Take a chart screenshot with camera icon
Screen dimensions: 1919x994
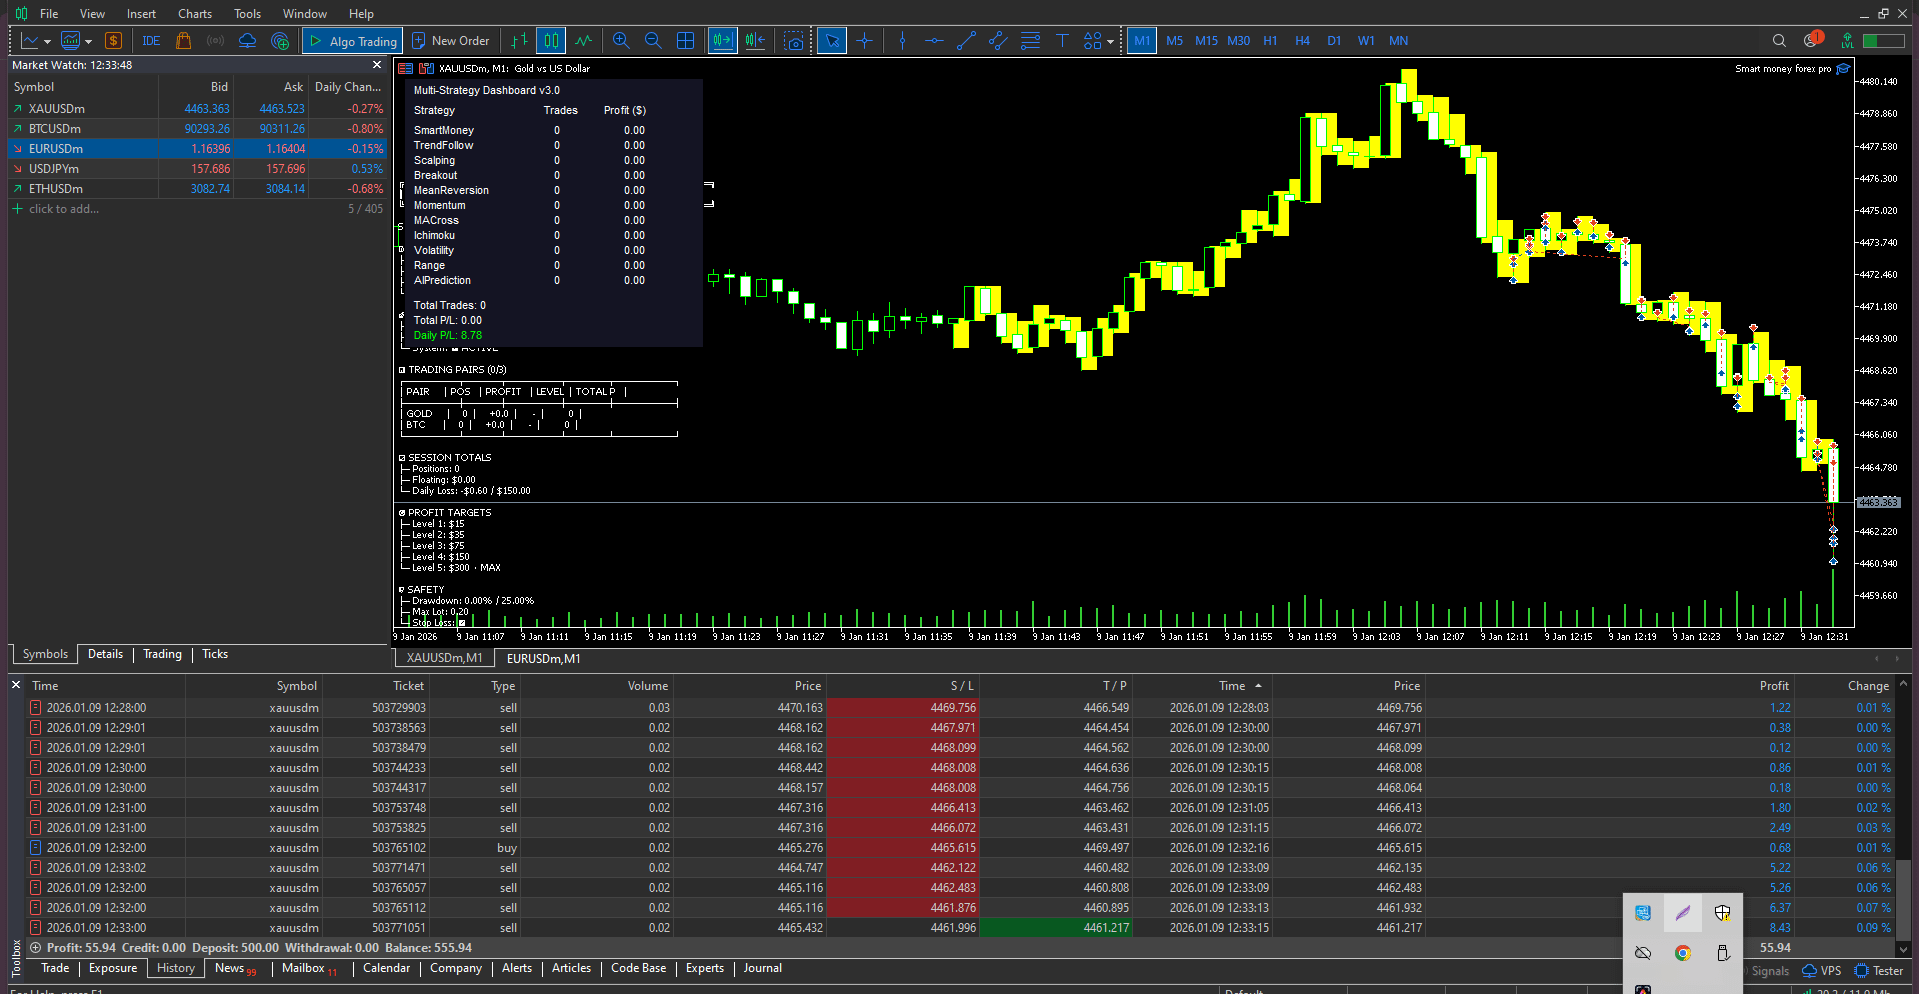coord(794,41)
